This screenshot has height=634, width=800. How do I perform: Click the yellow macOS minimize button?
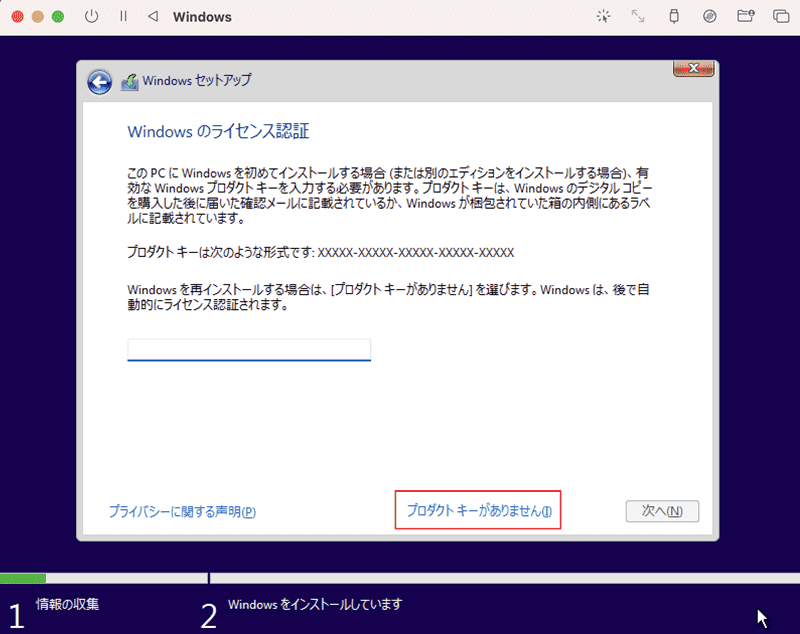coord(38,17)
